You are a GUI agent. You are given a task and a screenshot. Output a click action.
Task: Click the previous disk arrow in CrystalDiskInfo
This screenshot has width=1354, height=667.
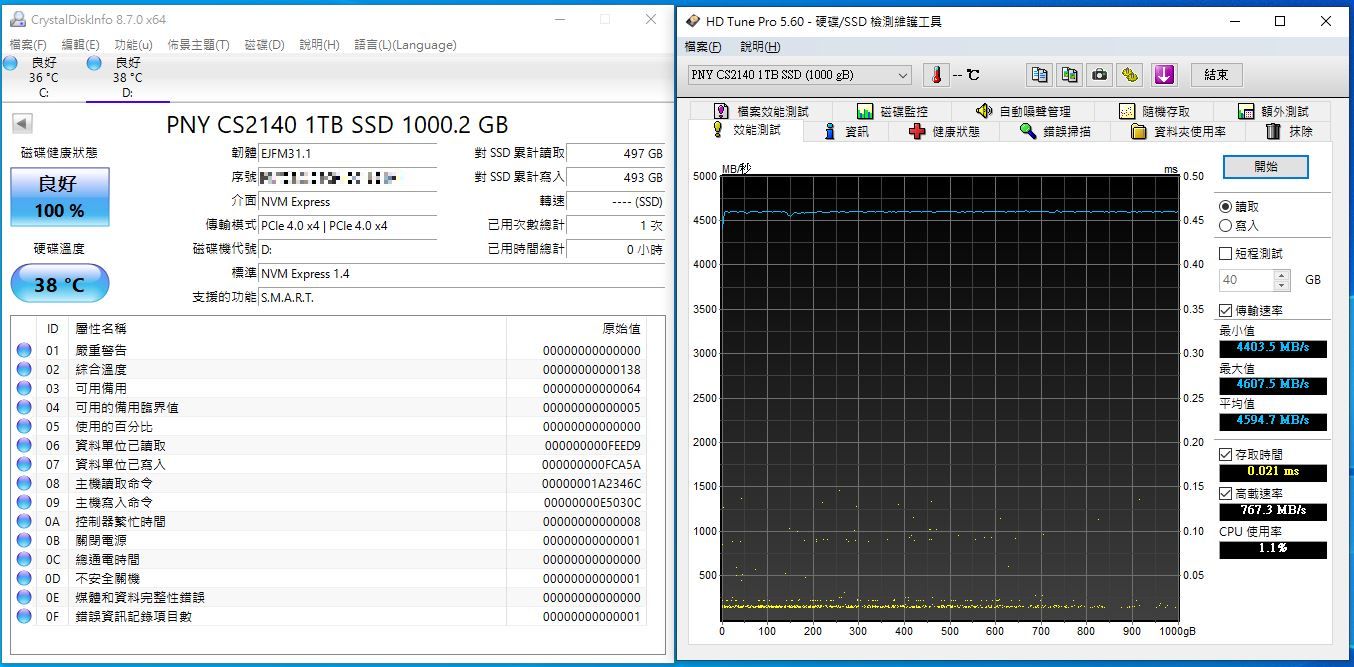point(22,124)
